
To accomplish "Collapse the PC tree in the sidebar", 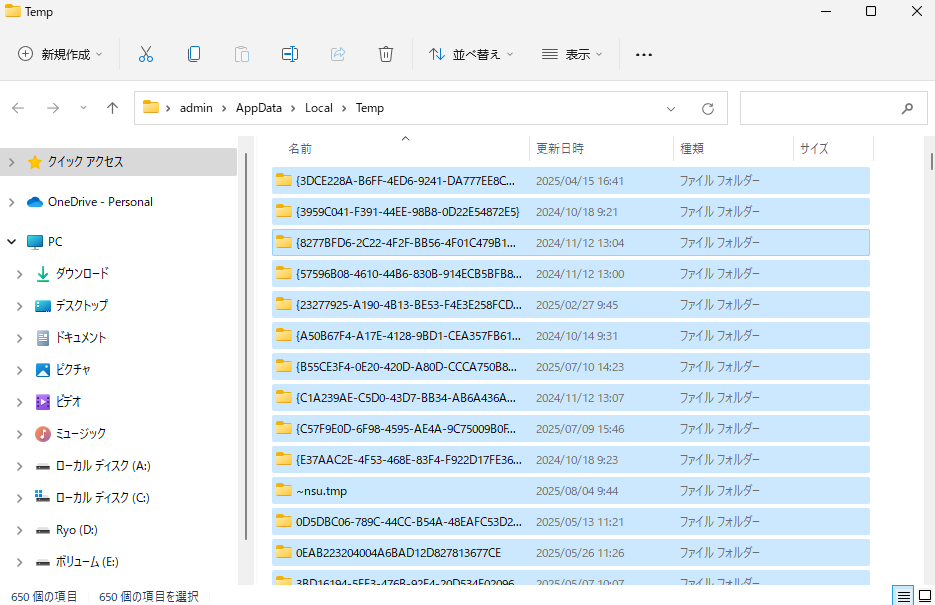I will (10, 241).
